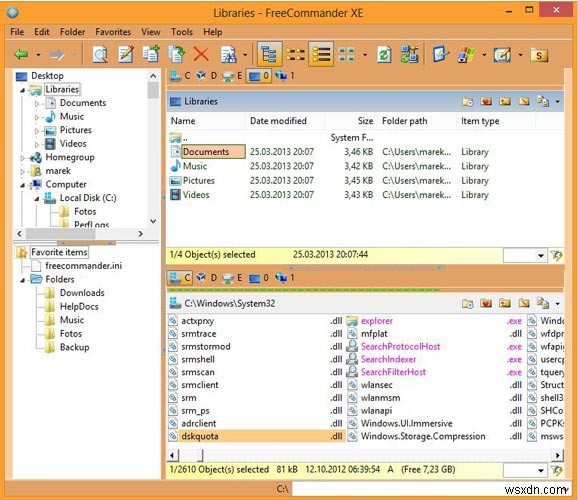This screenshot has width=578, height=500.
Task: Click the command line input field at the bottom
Action: coord(429,489)
